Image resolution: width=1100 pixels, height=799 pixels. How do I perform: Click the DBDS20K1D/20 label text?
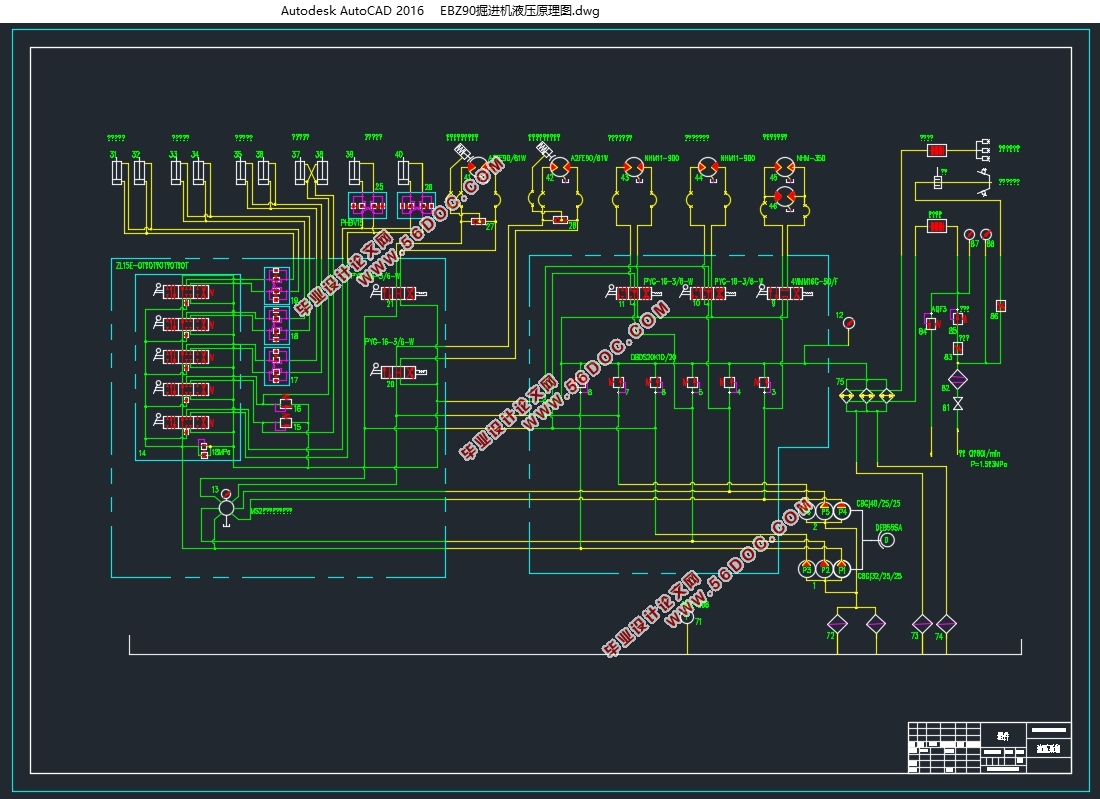(x=653, y=357)
